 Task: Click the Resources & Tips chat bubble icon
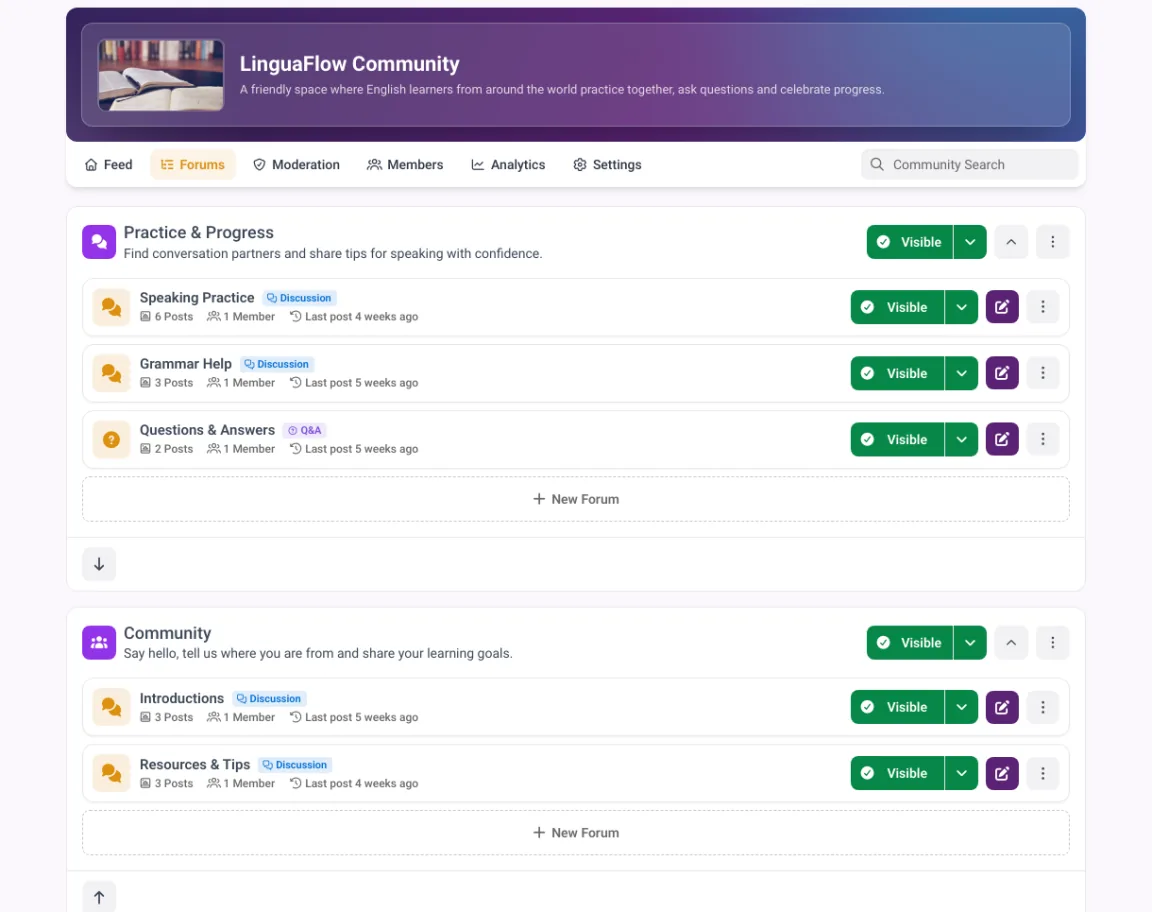coord(112,773)
